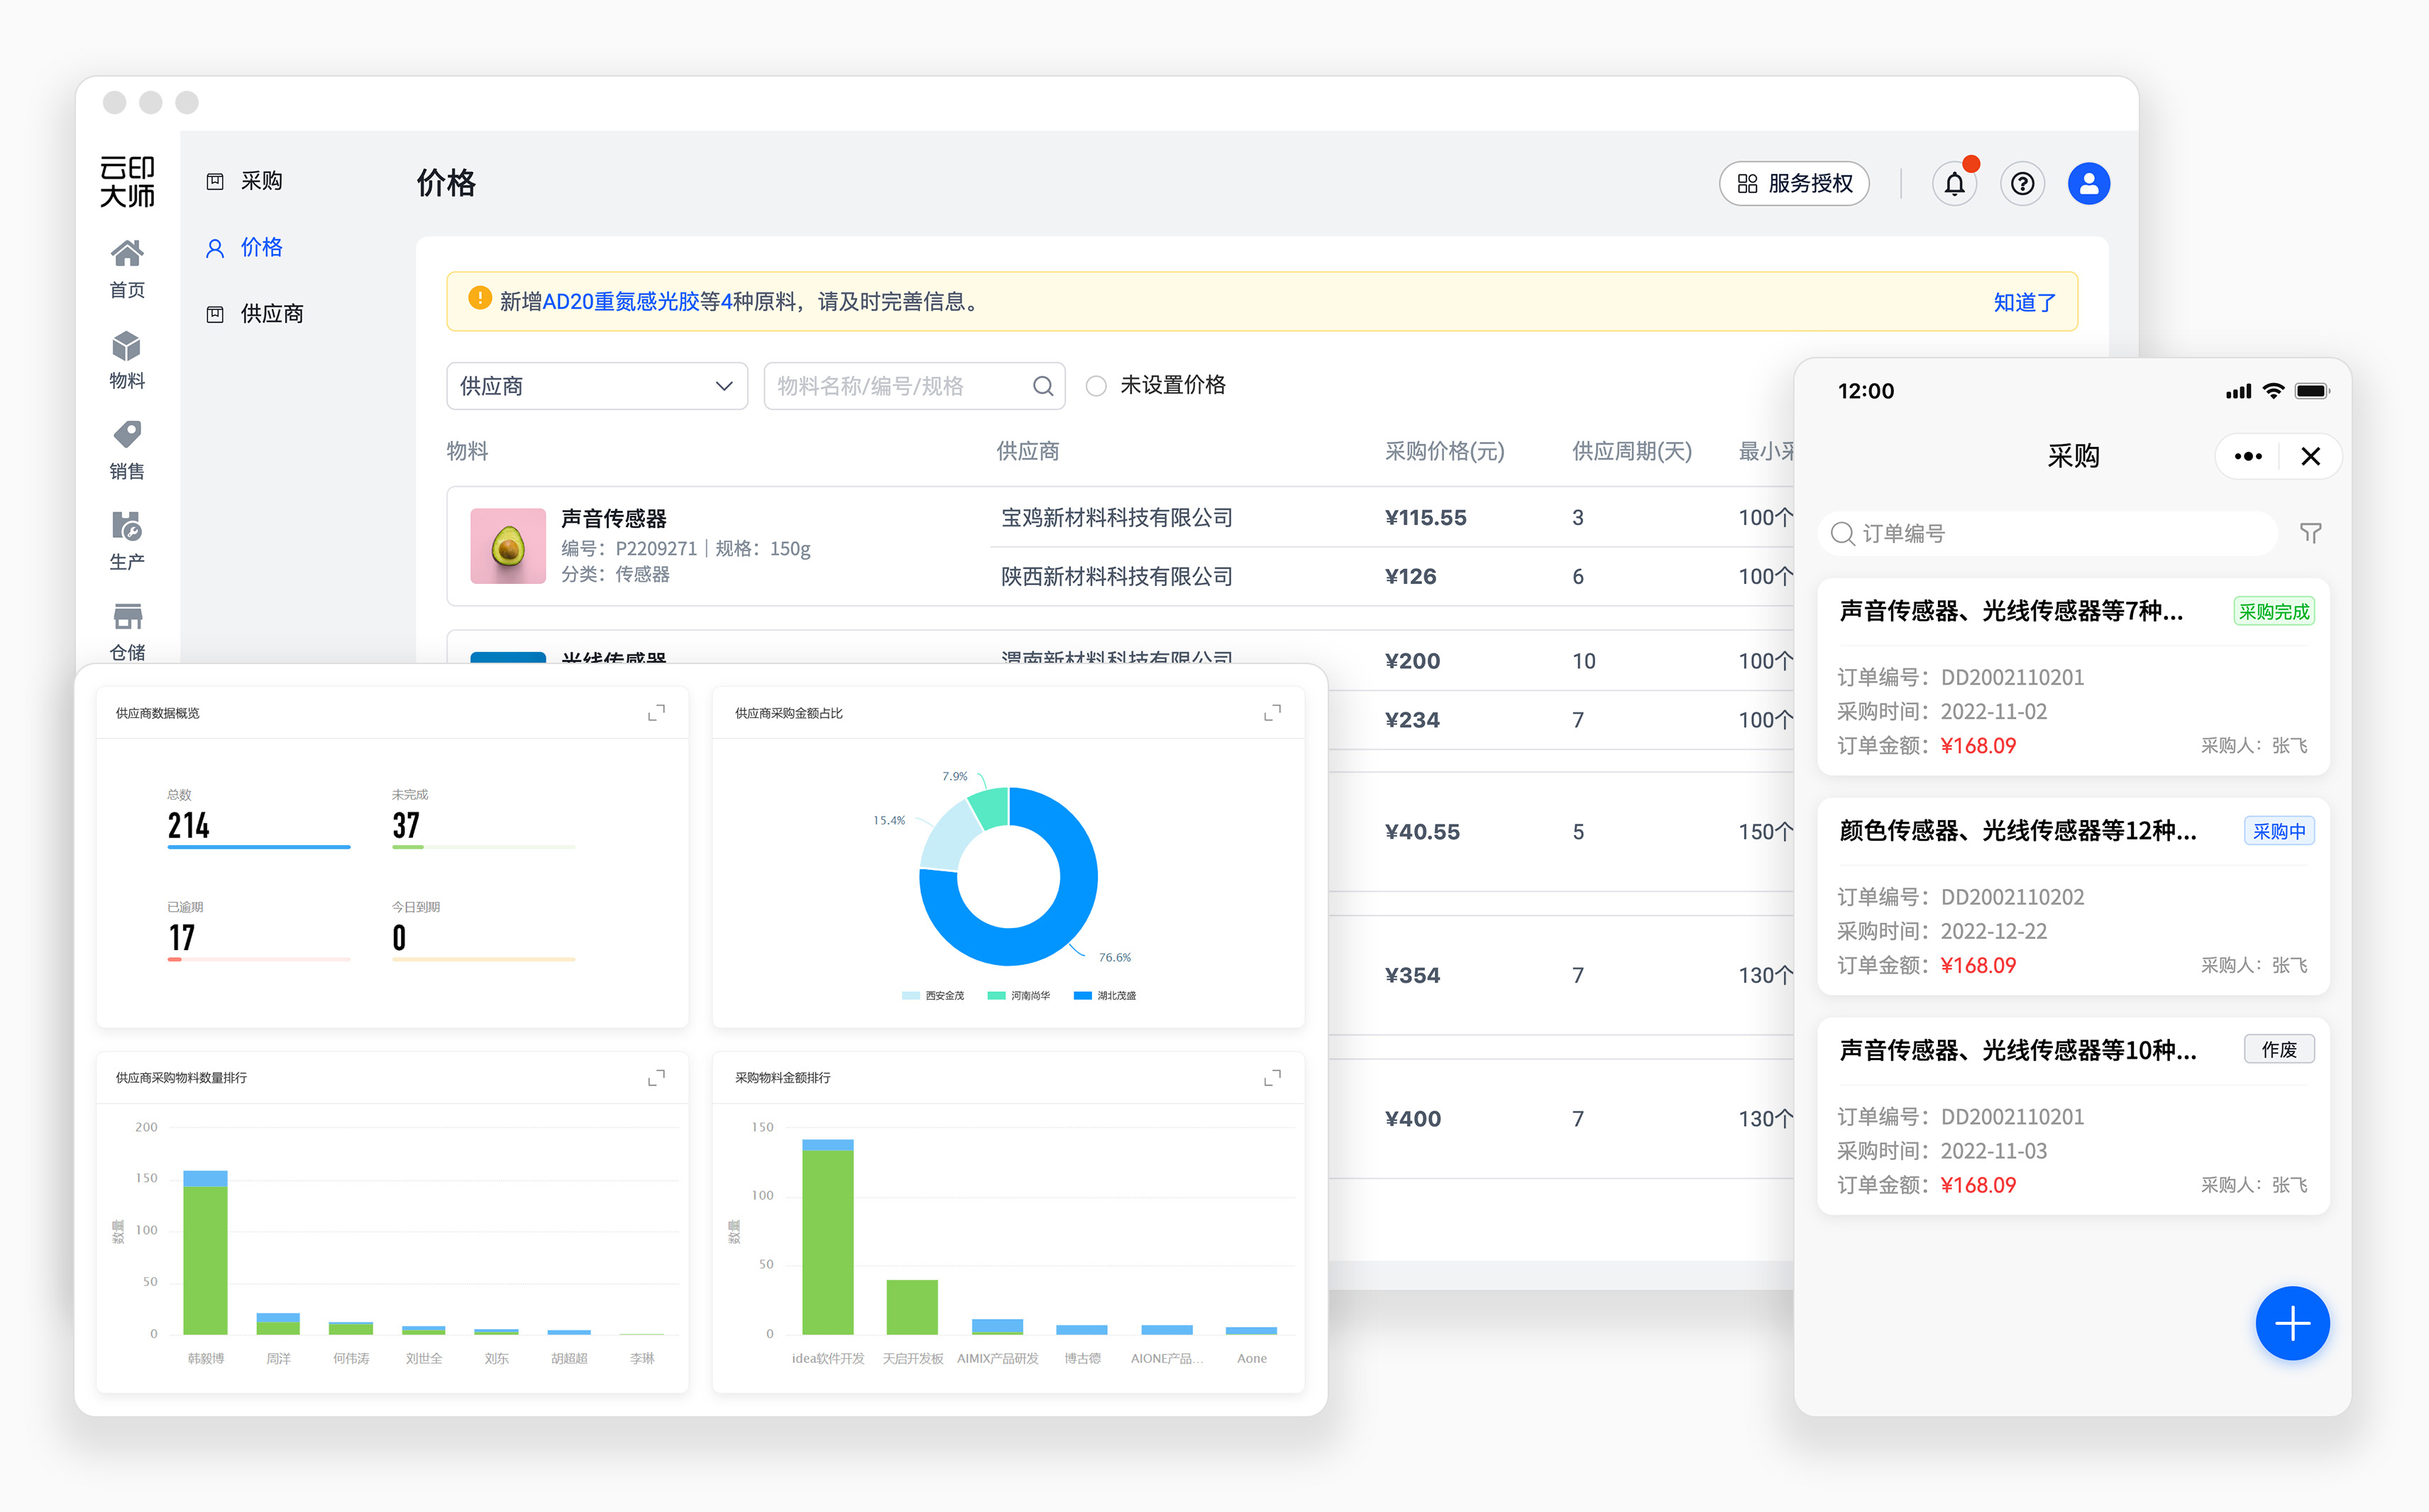Viewport: 2429px width, 1512px height.
Task: Open the AD20重氮感光胶 link in banner
Action: coord(620,301)
